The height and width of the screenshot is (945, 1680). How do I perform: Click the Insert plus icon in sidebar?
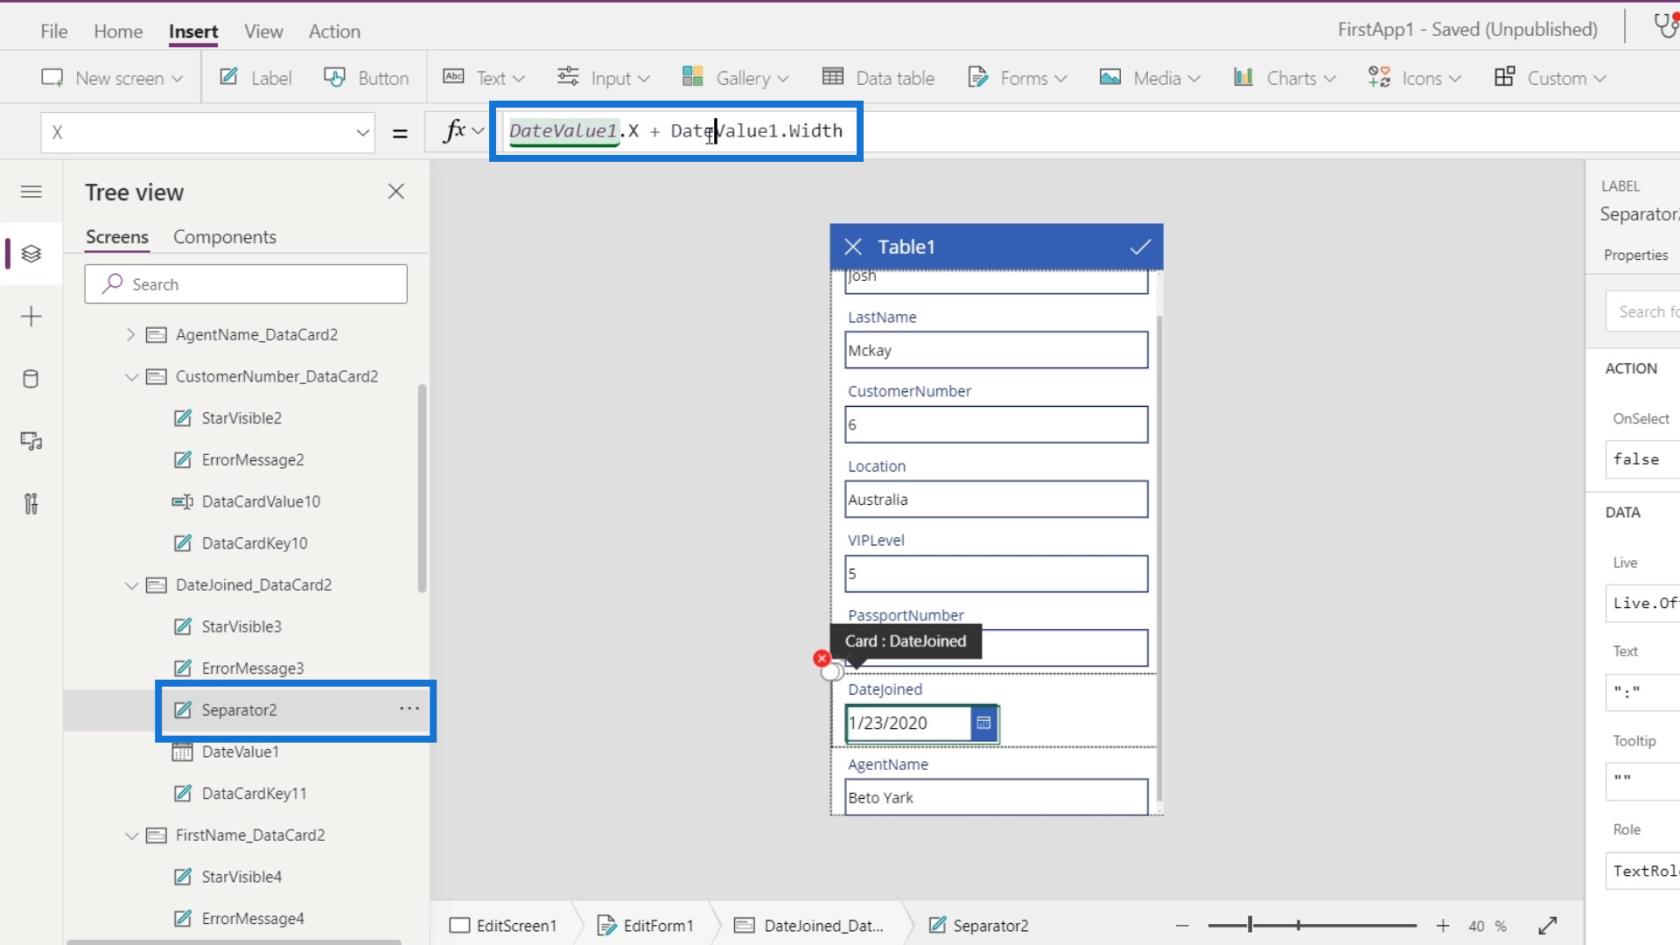pyautogui.click(x=31, y=317)
